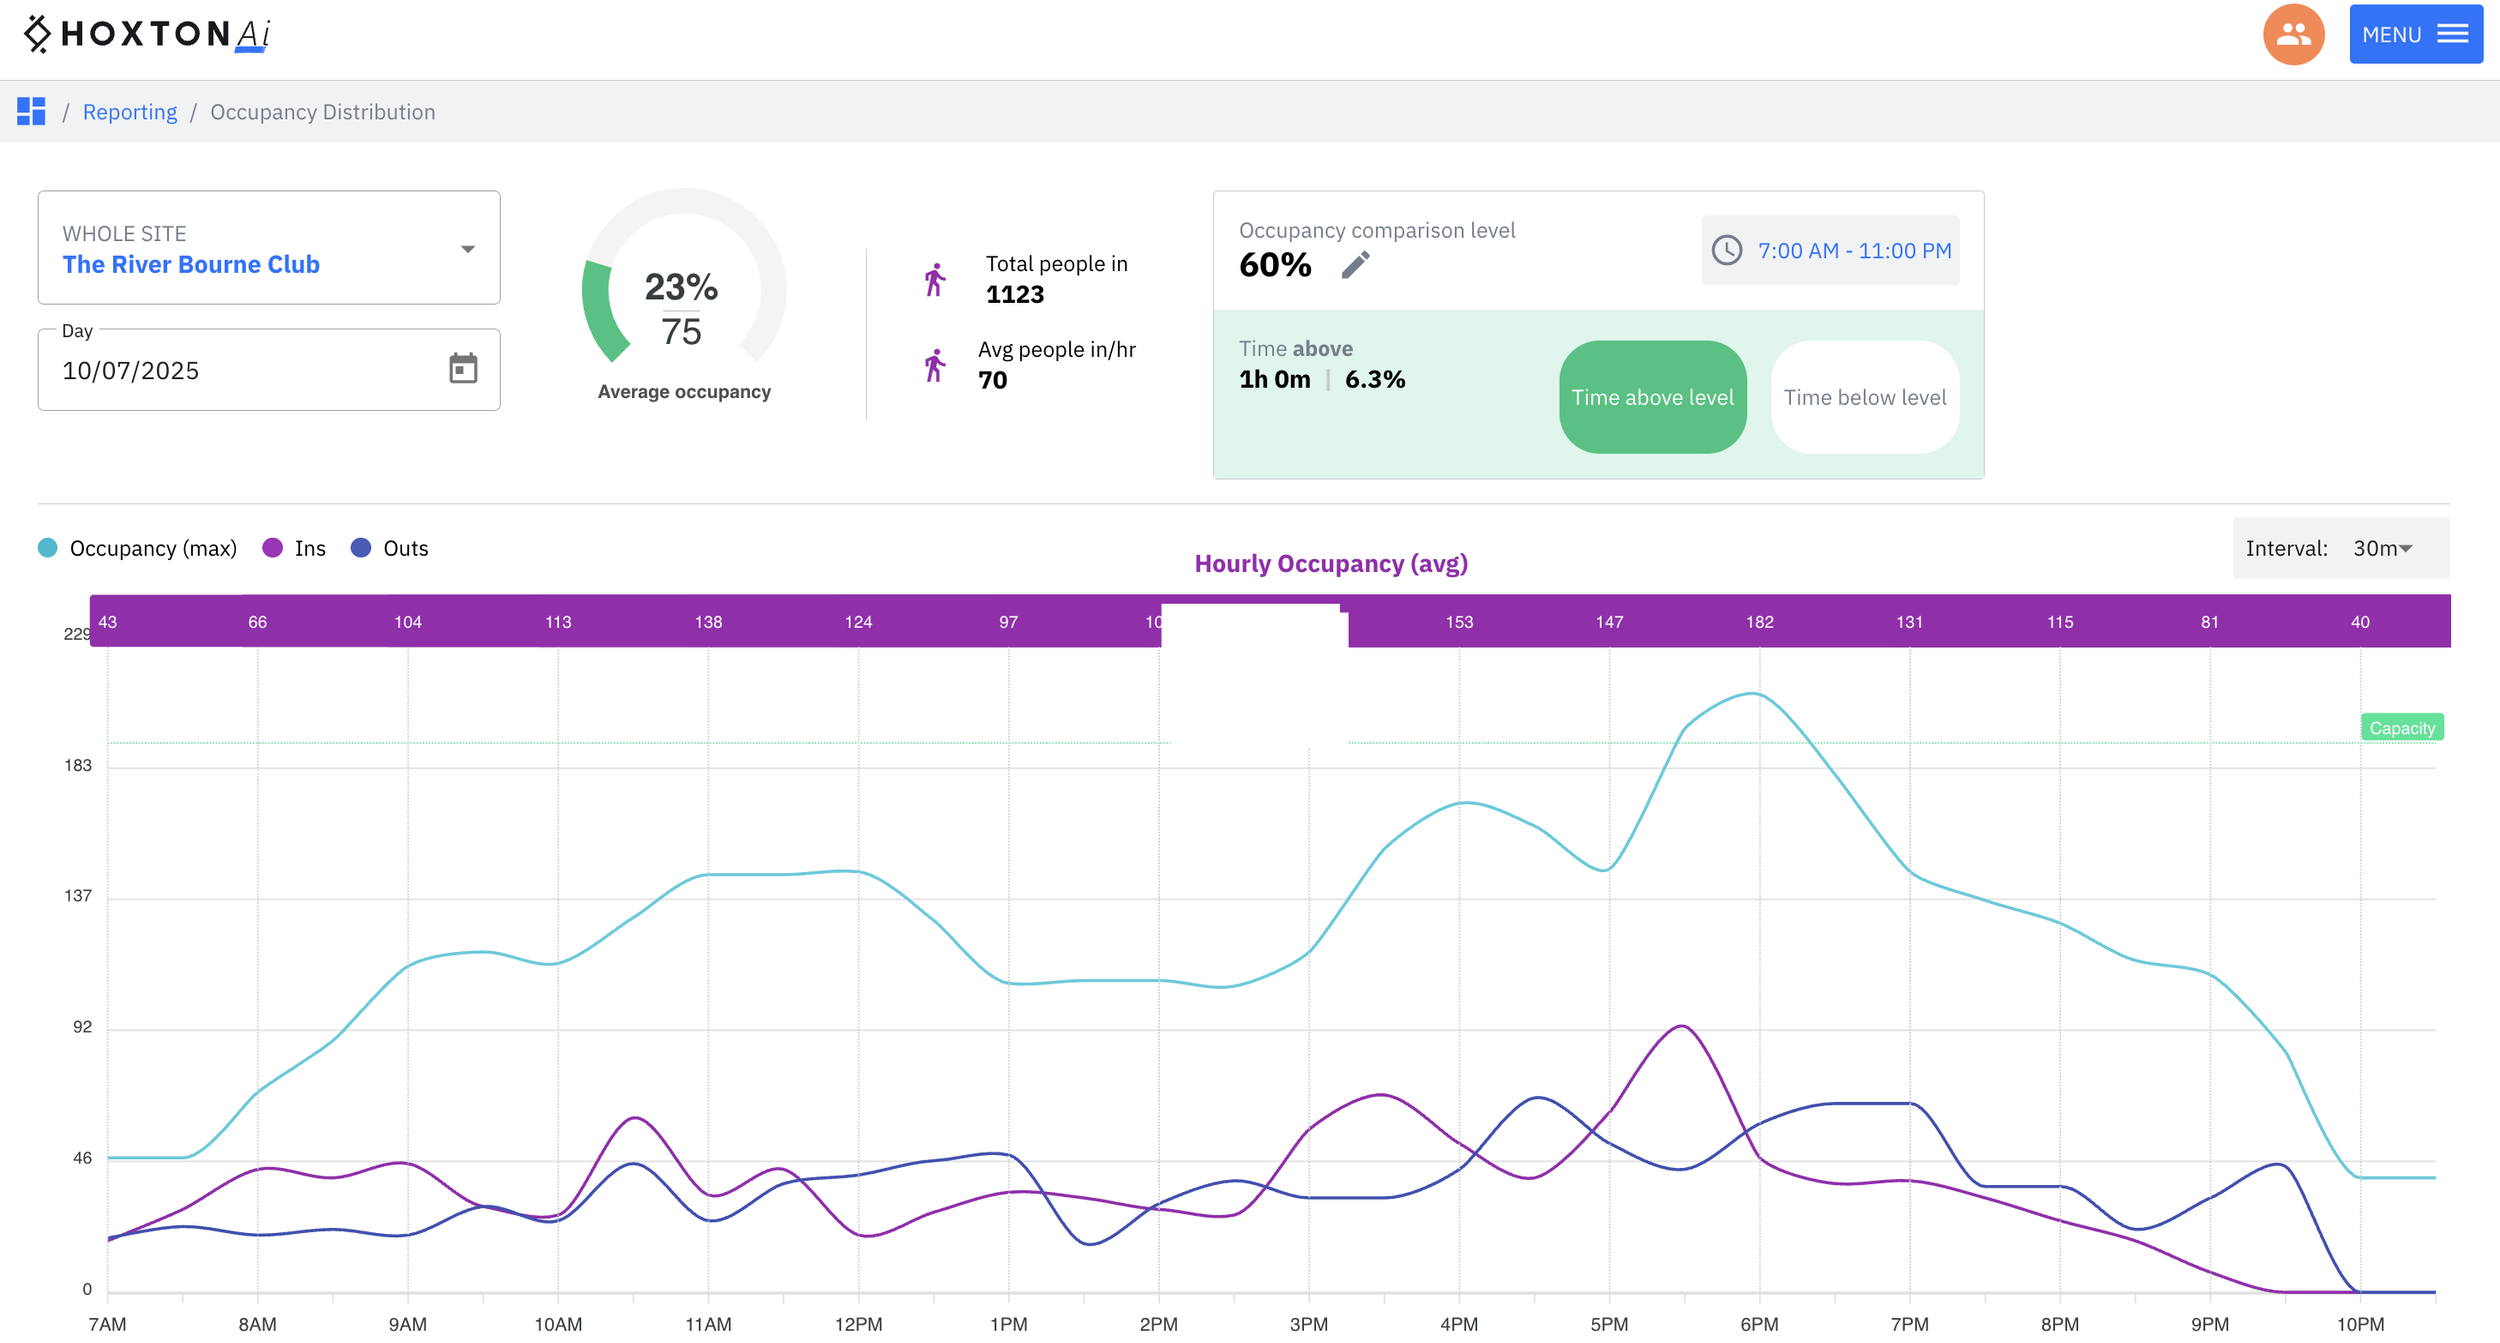Open the 7:00 AM - 11:00 PM time range selector

[1853, 251]
